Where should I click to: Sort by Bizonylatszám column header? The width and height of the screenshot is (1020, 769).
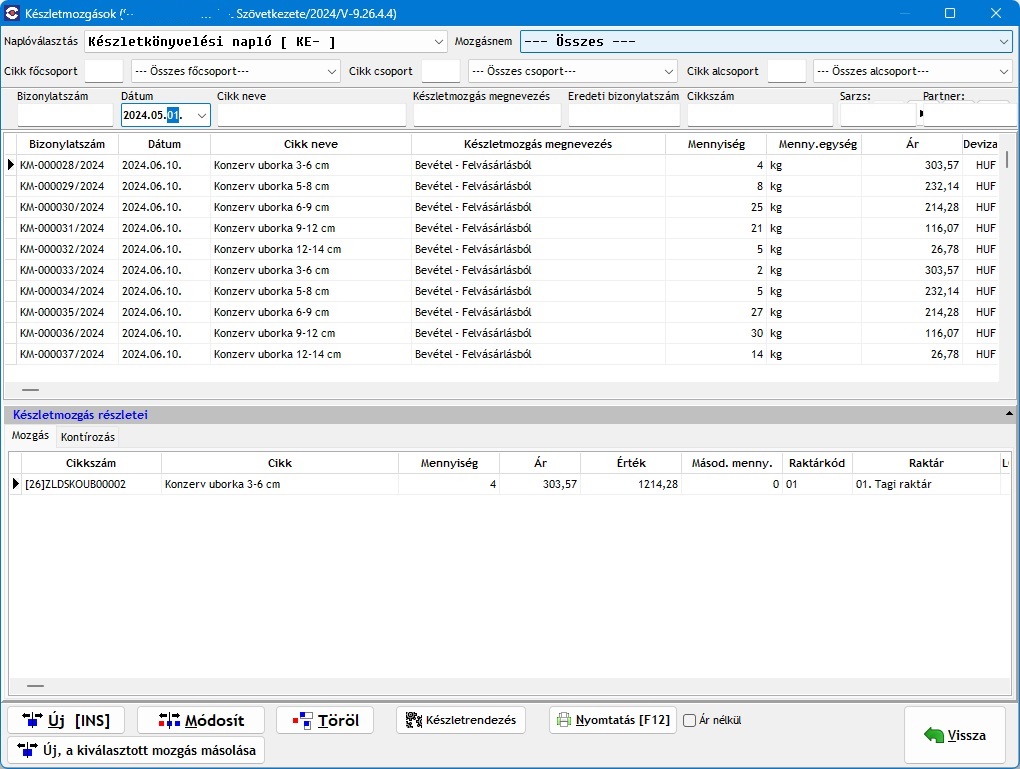click(x=67, y=144)
